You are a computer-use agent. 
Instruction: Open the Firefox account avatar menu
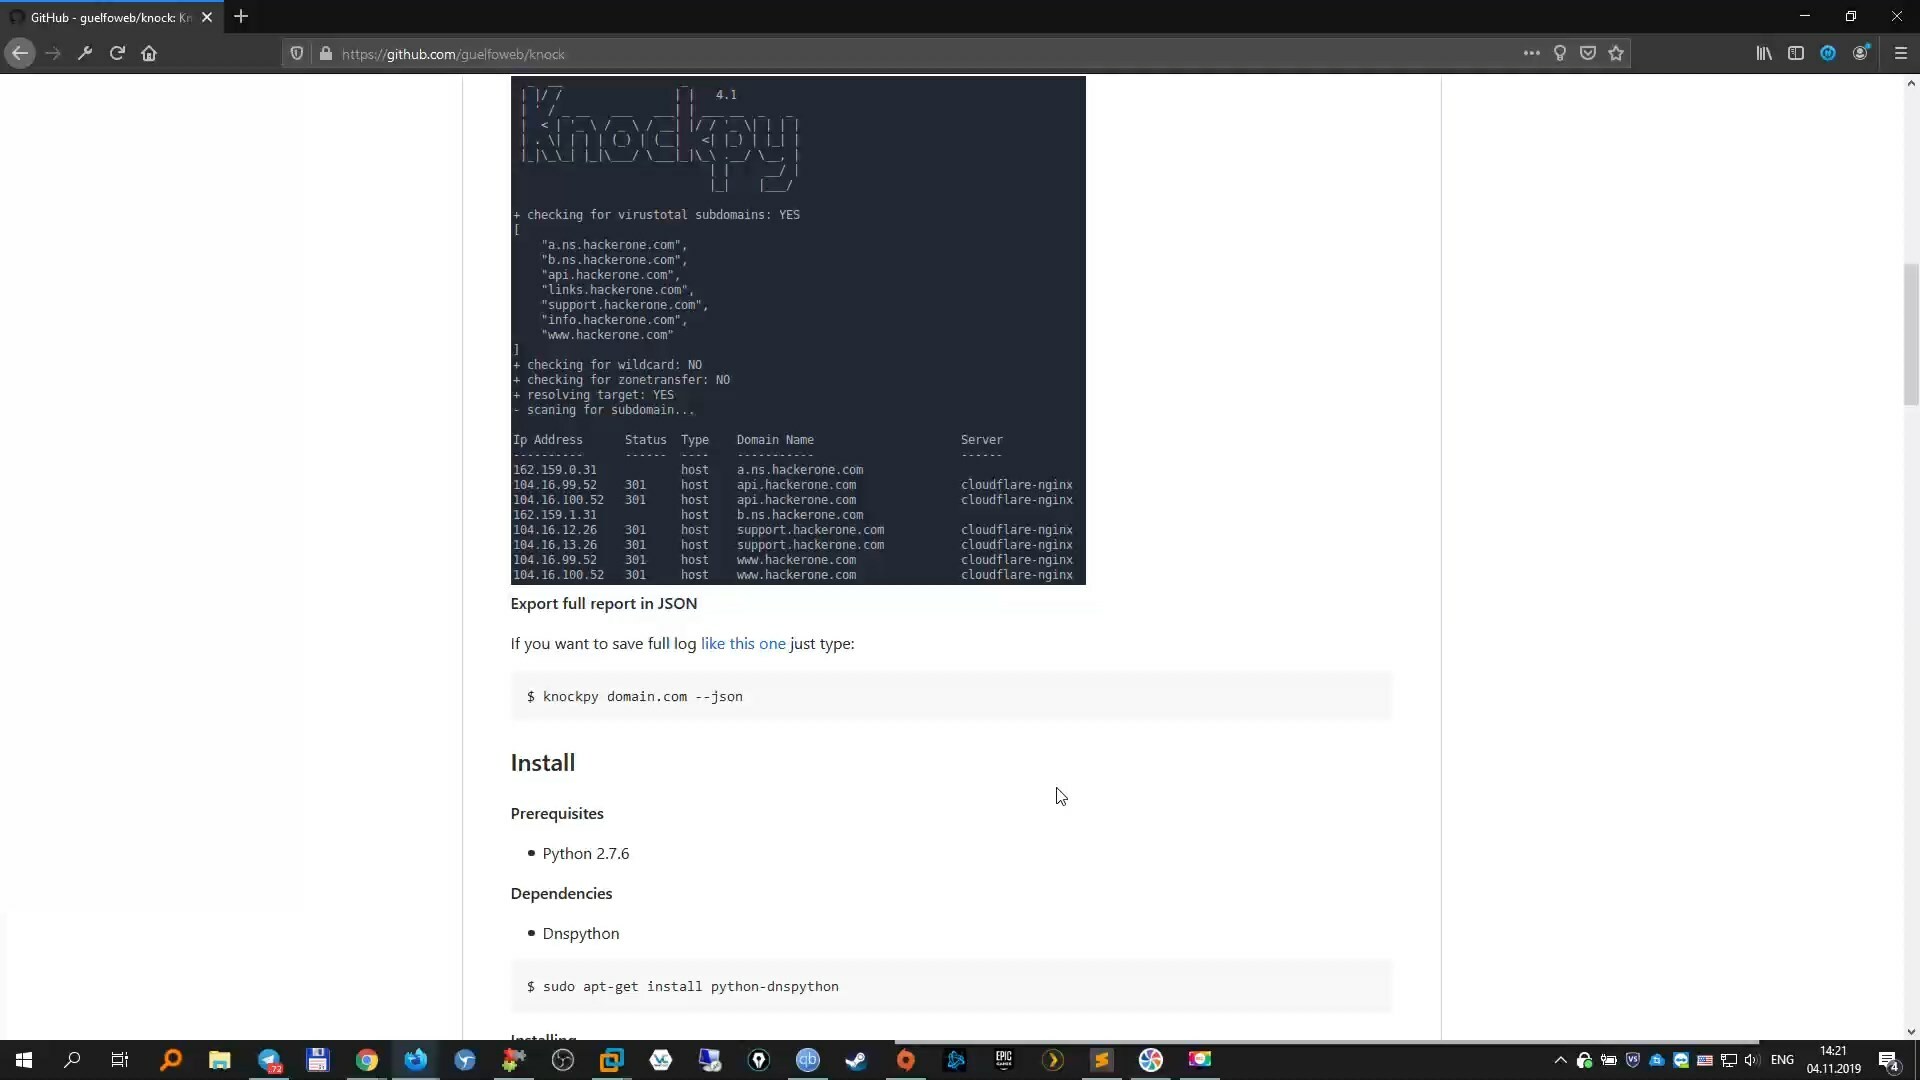(x=1860, y=53)
